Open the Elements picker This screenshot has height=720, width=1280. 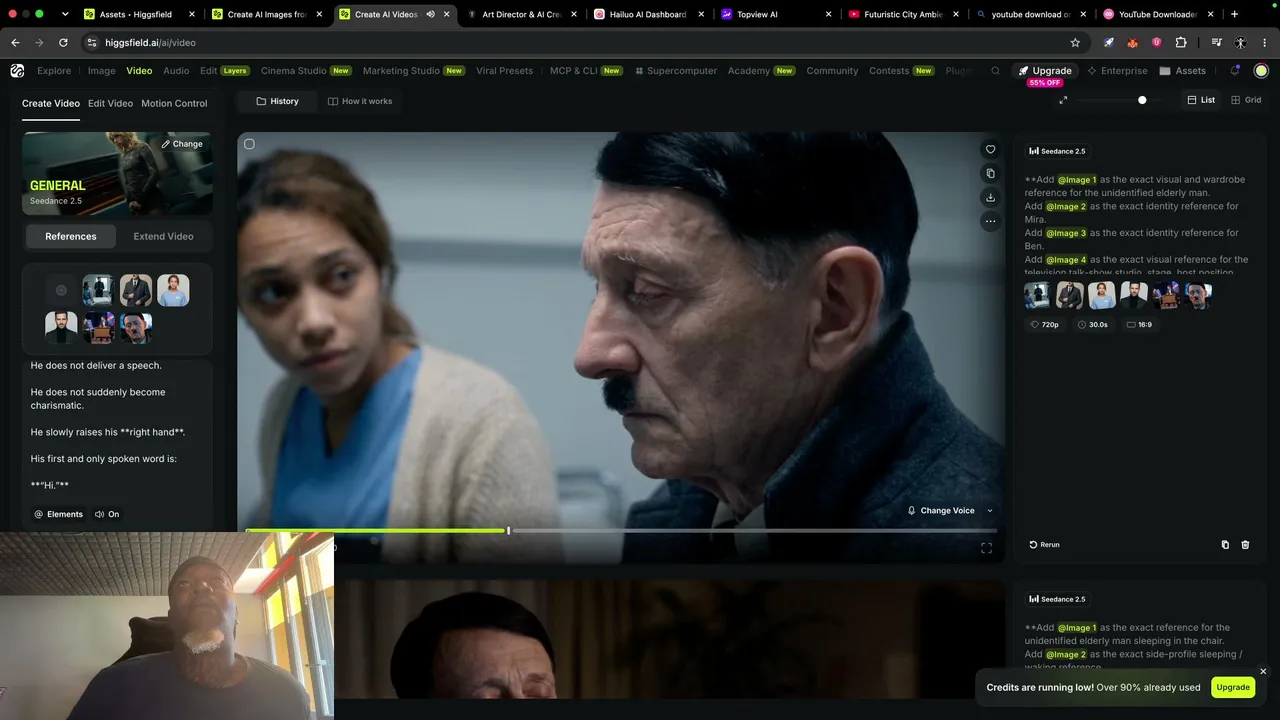[59, 514]
